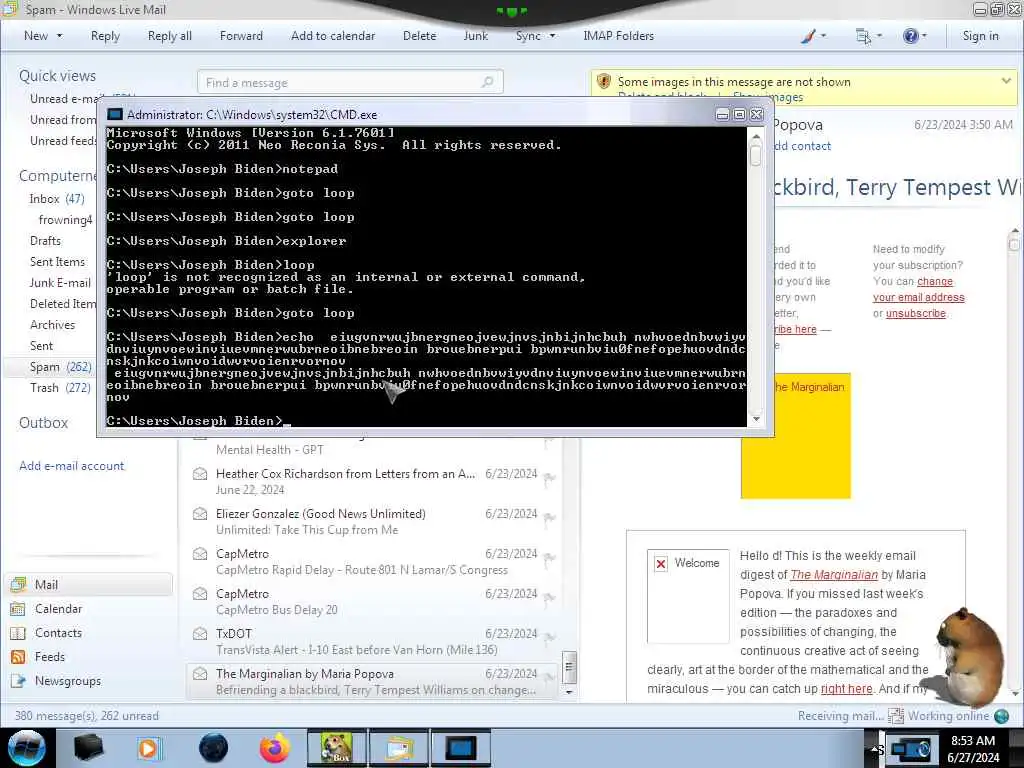
Task: Click the blue Help icon
Action: pos(910,37)
